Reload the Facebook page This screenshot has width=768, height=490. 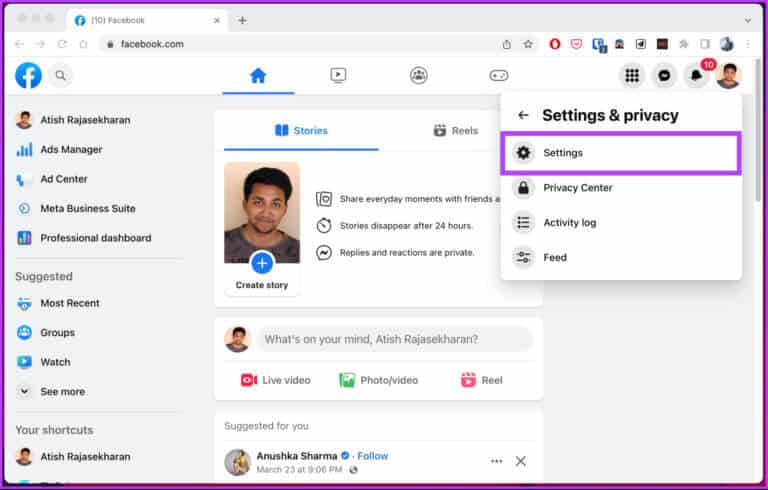[62, 44]
